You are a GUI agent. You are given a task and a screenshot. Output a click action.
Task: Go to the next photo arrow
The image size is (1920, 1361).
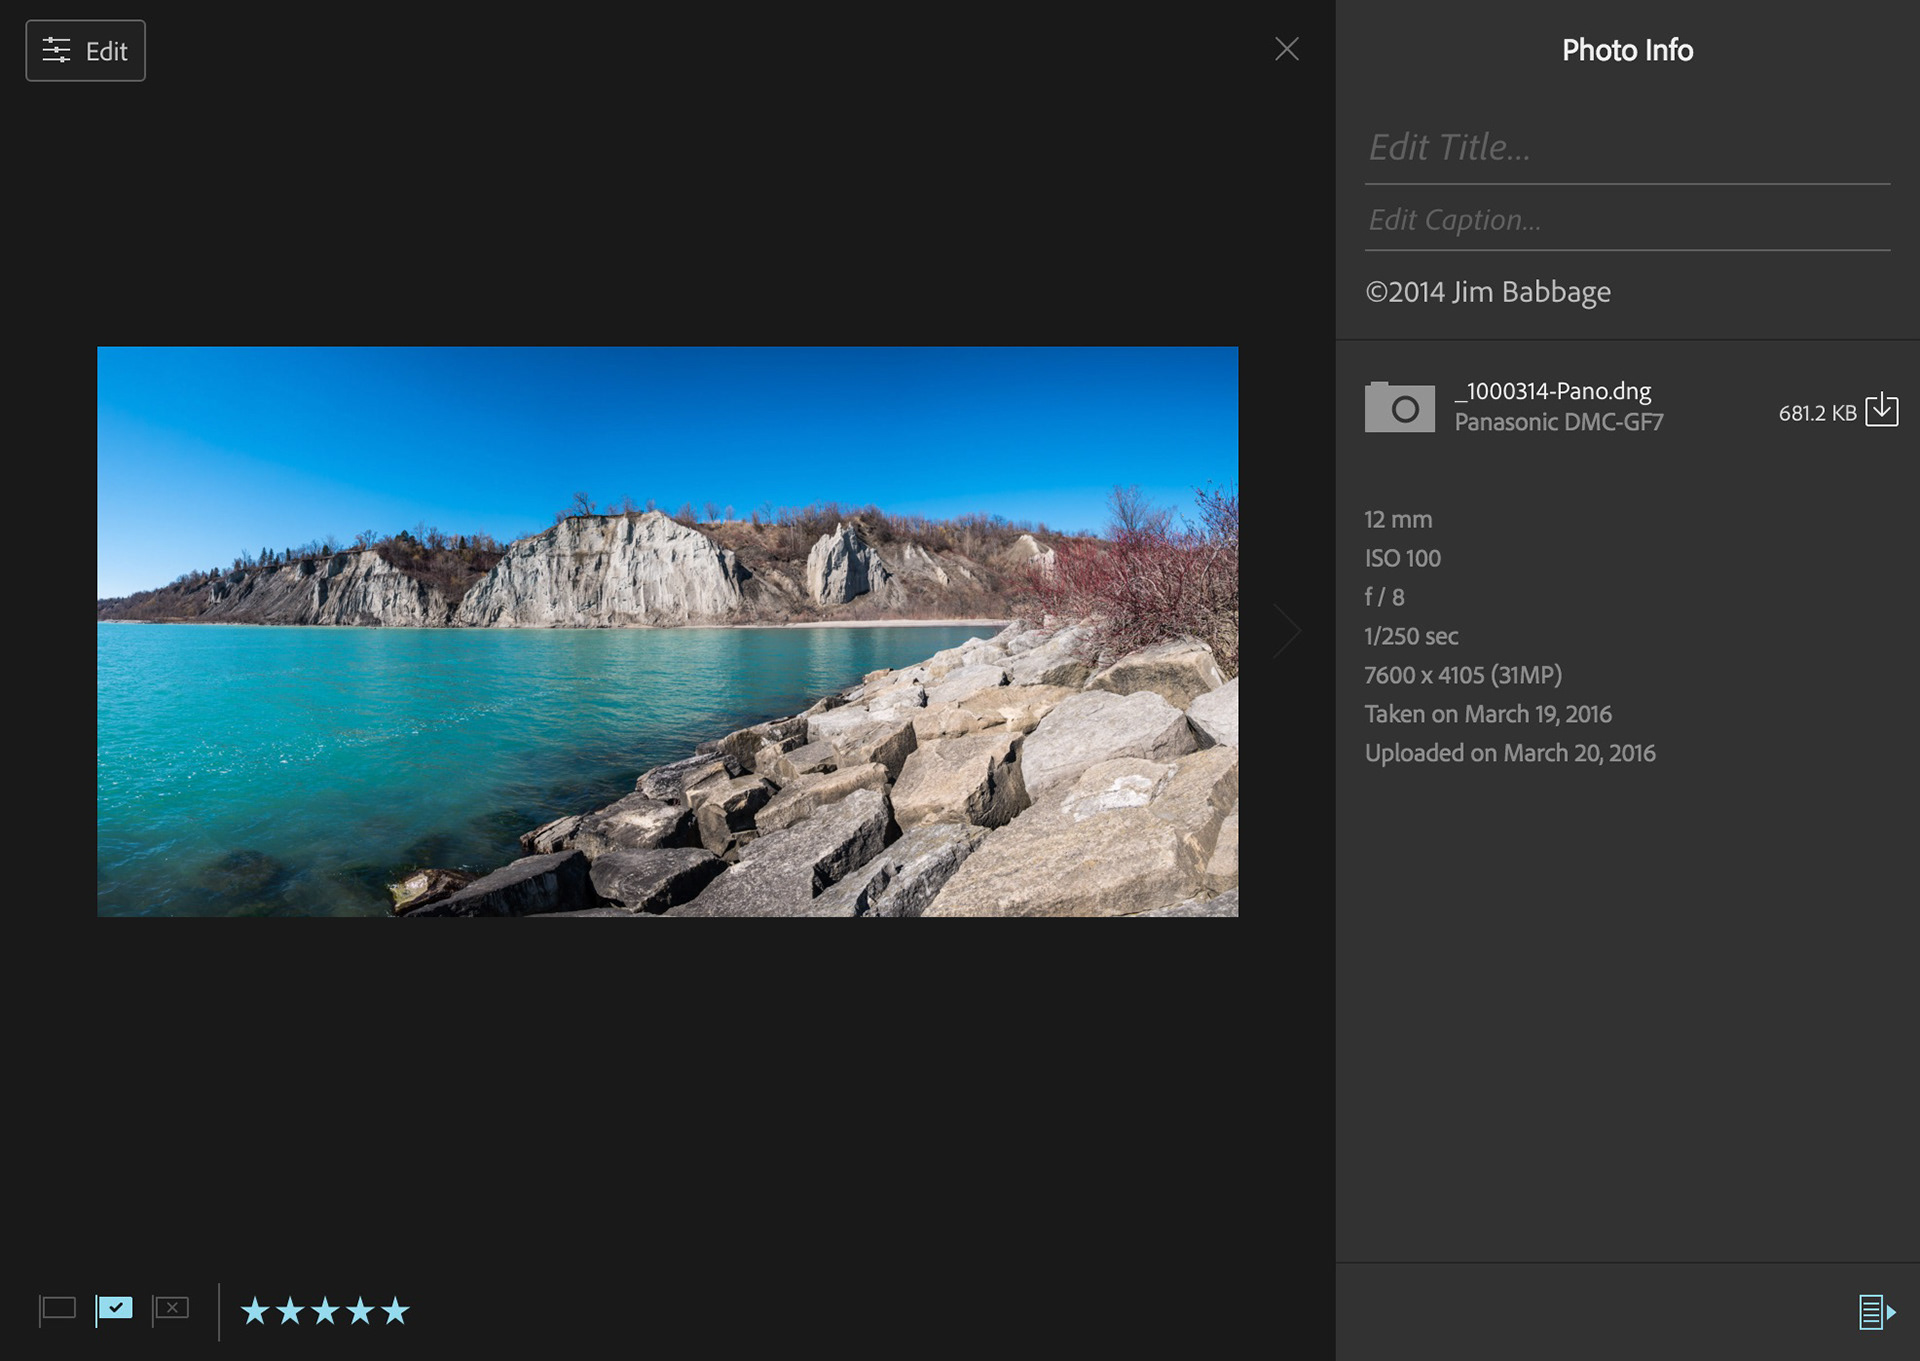[1287, 631]
